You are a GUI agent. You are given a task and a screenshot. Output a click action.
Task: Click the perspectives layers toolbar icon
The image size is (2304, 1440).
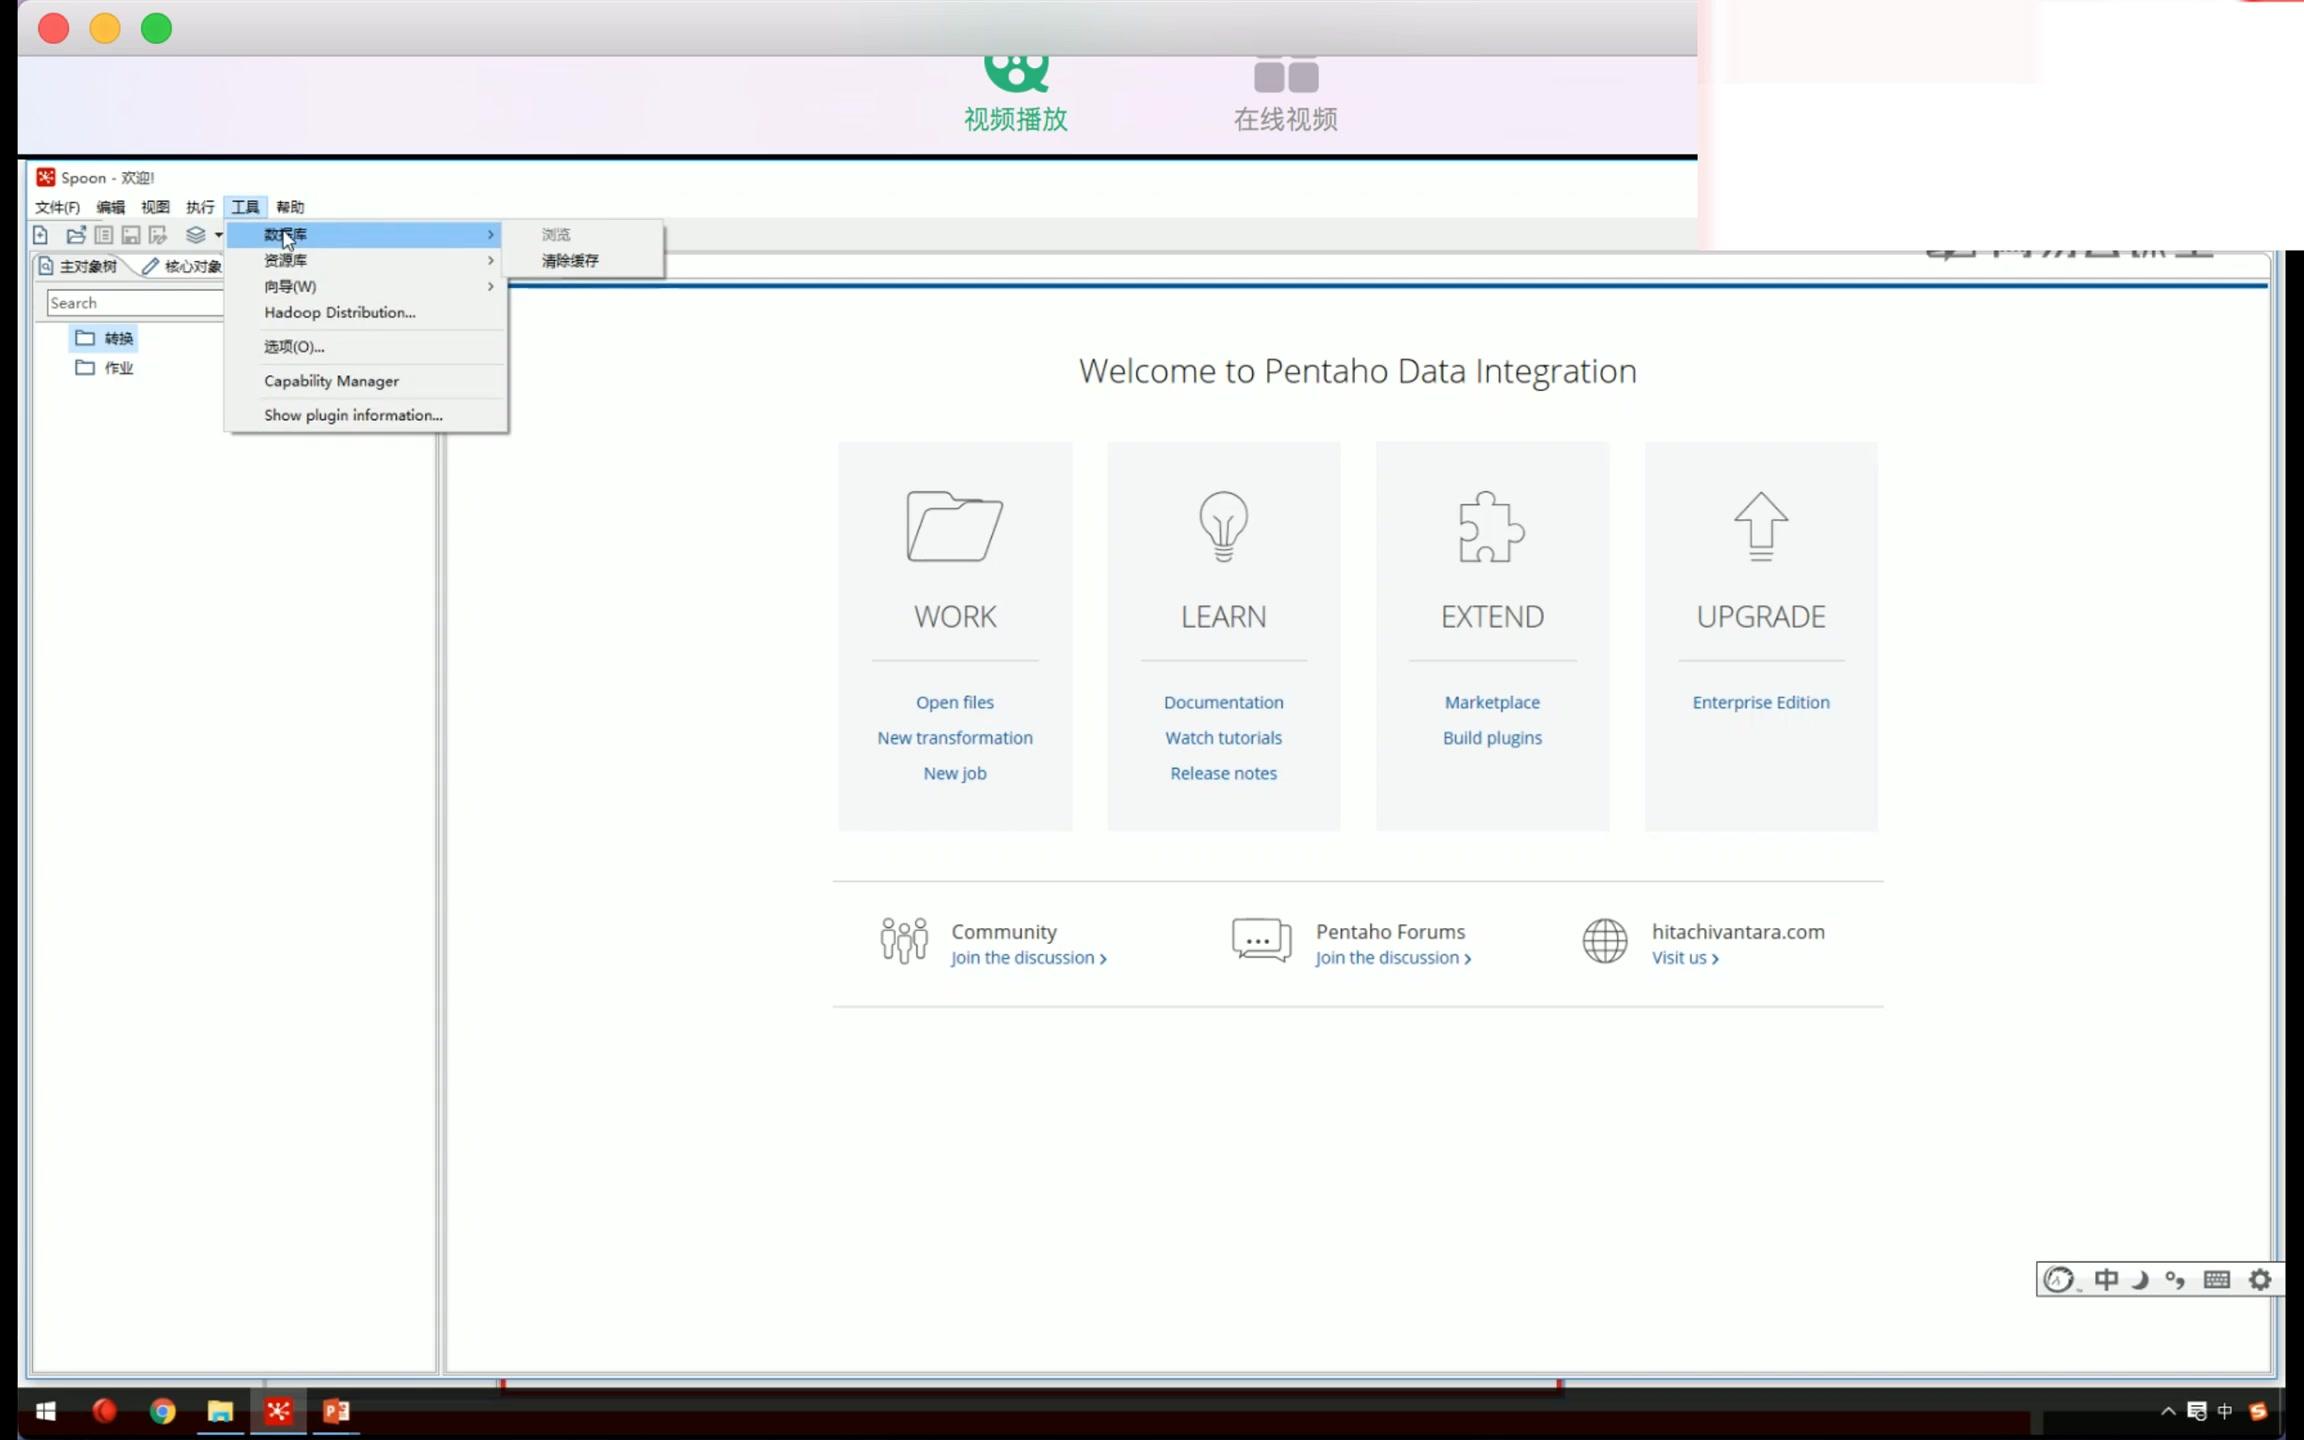[195, 235]
